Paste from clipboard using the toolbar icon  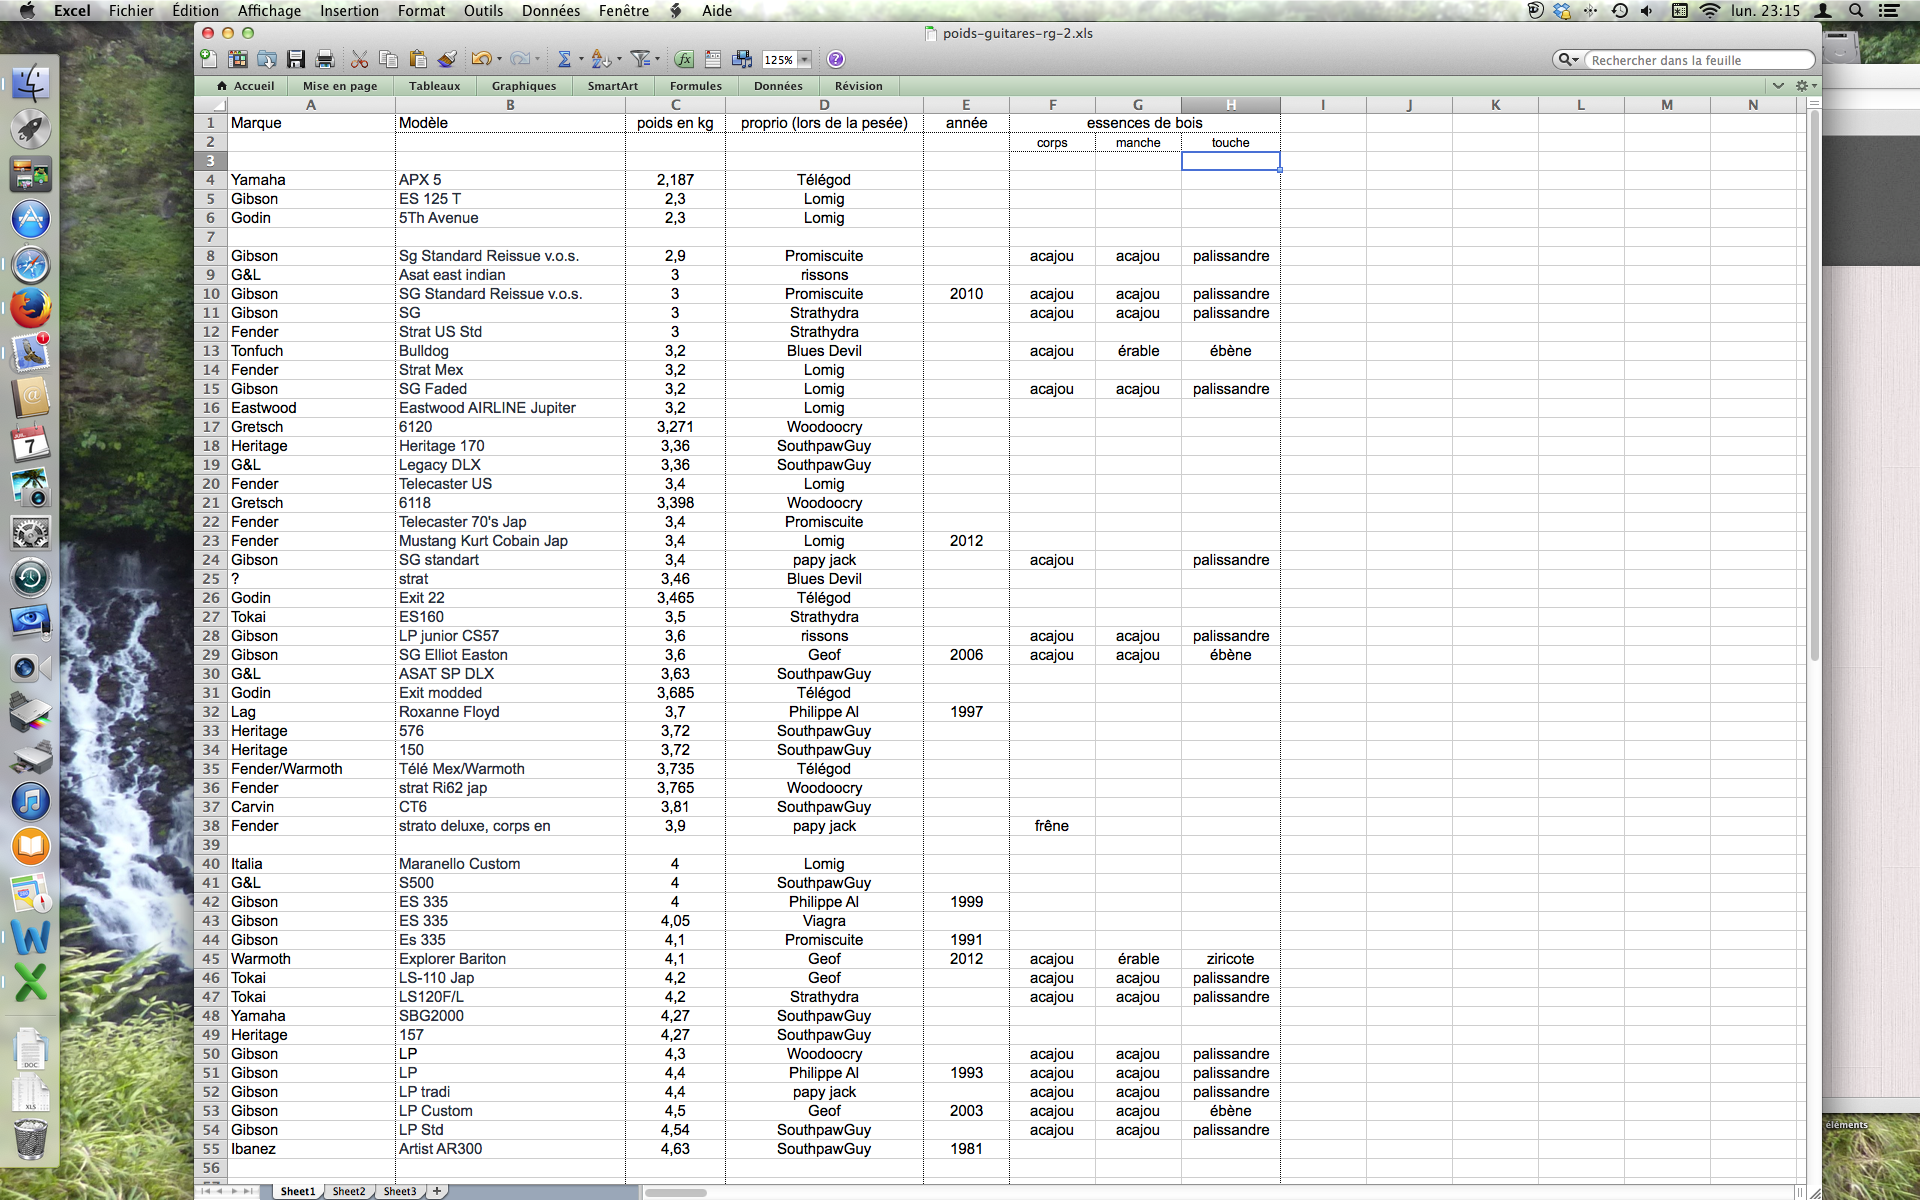pos(418,59)
